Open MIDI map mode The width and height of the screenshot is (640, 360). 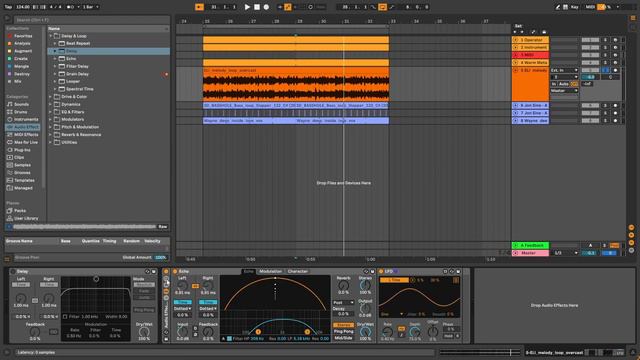point(590,7)
